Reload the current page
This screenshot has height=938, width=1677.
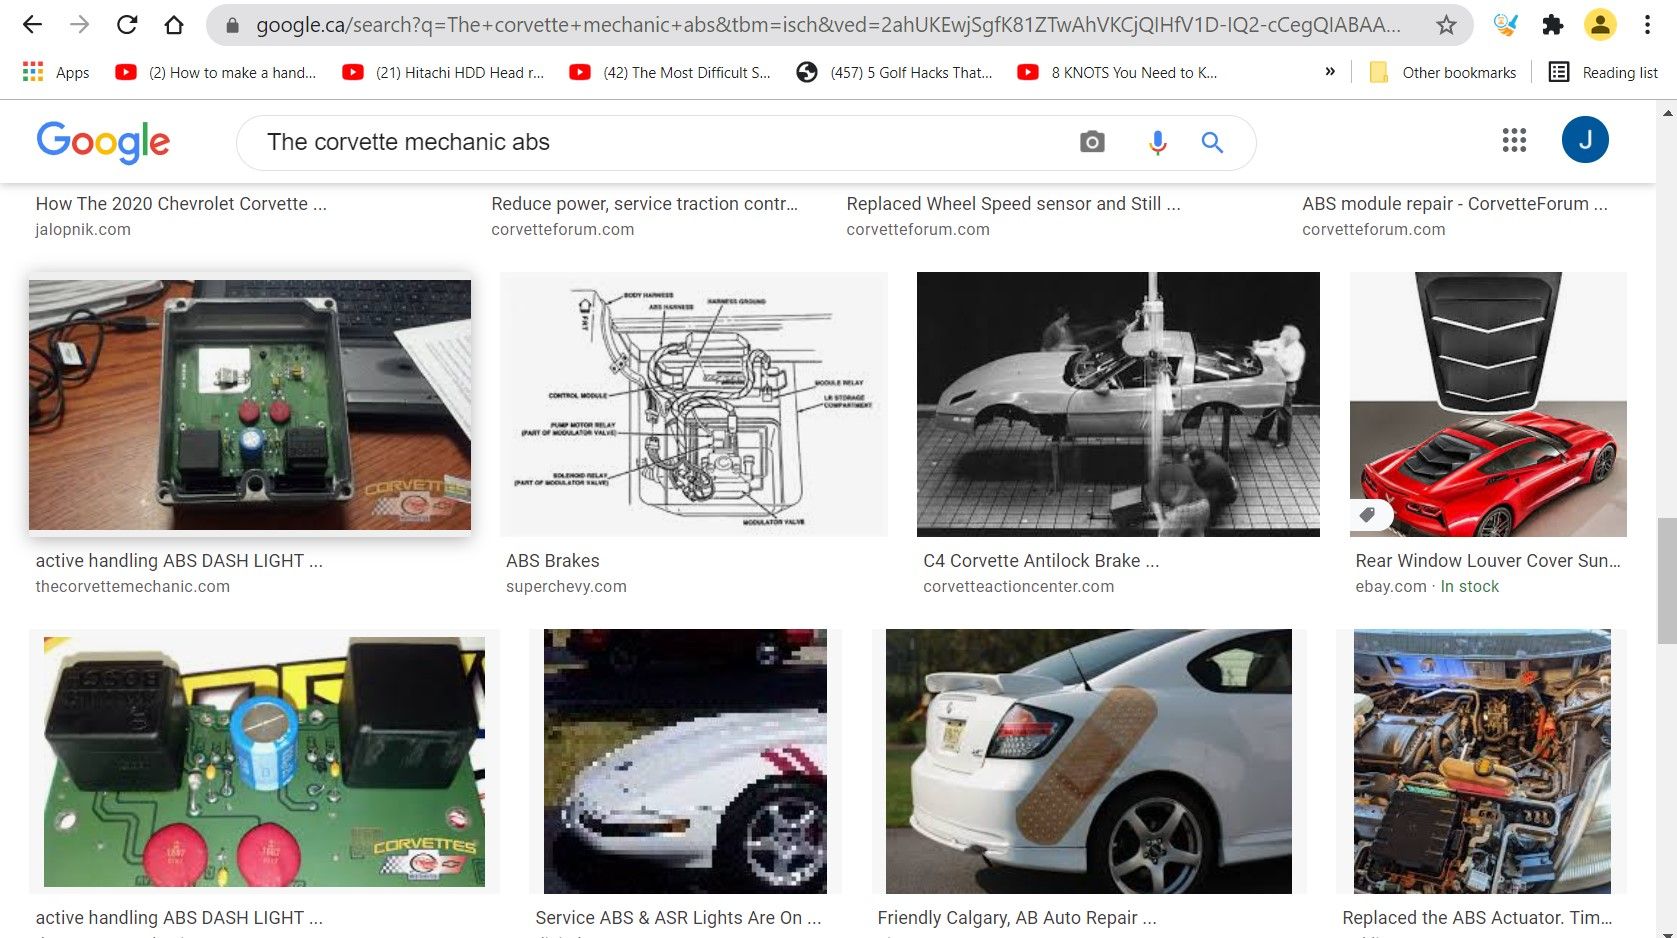click(127, 25)
